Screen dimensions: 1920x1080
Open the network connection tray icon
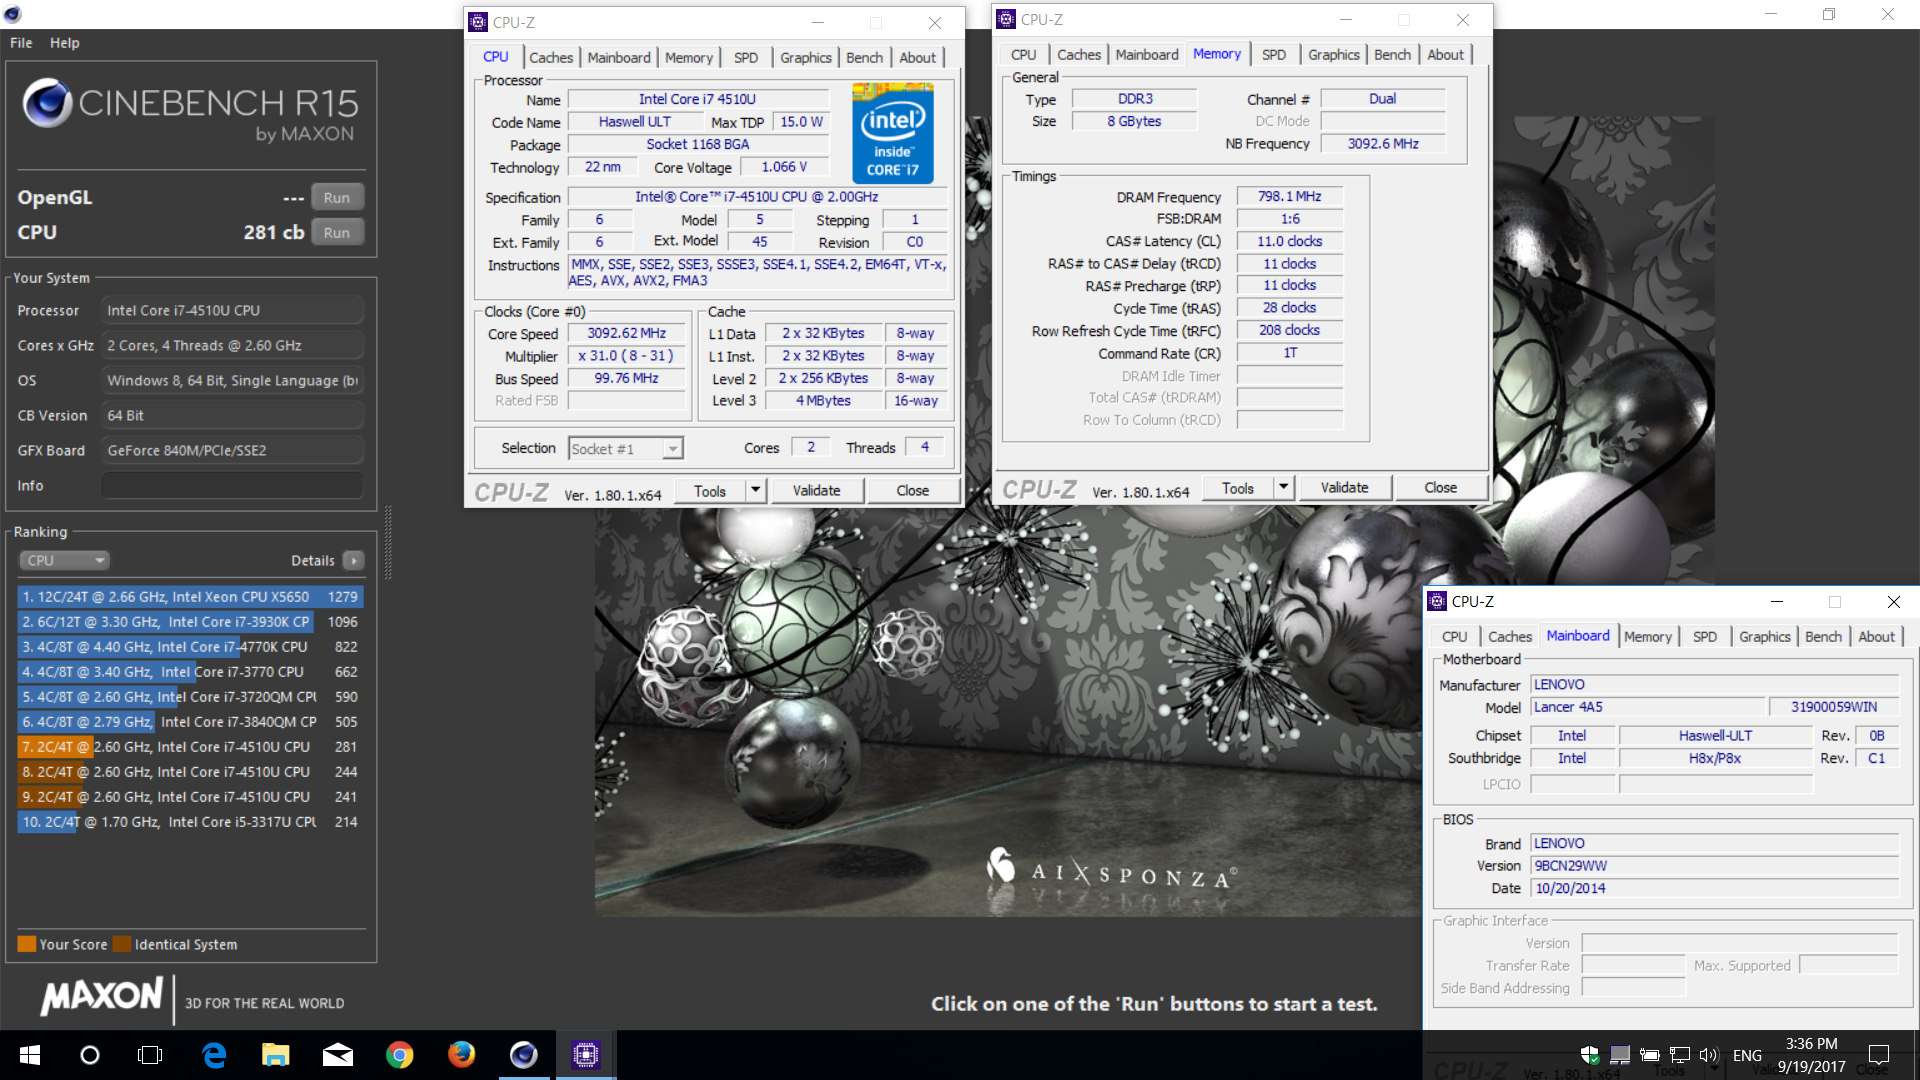[1680, 1055]
